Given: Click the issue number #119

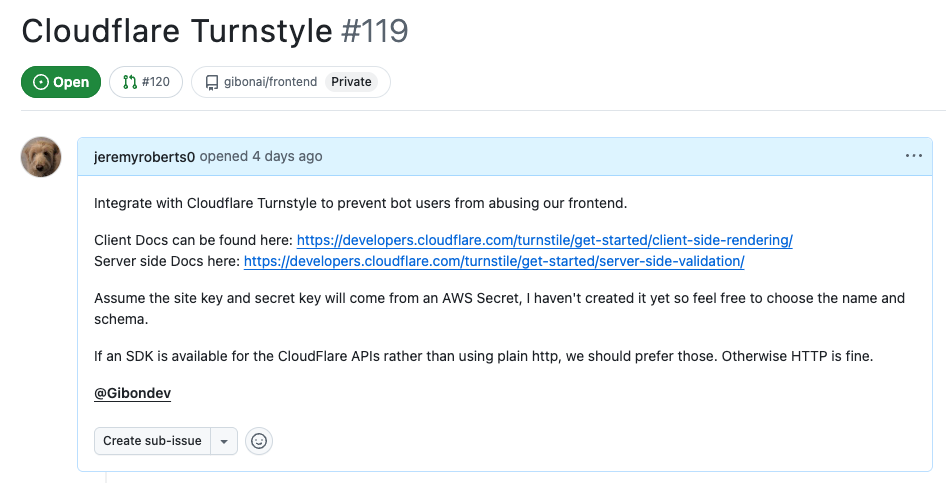Looking at the screenshot, I should click(x=375, y=31).
